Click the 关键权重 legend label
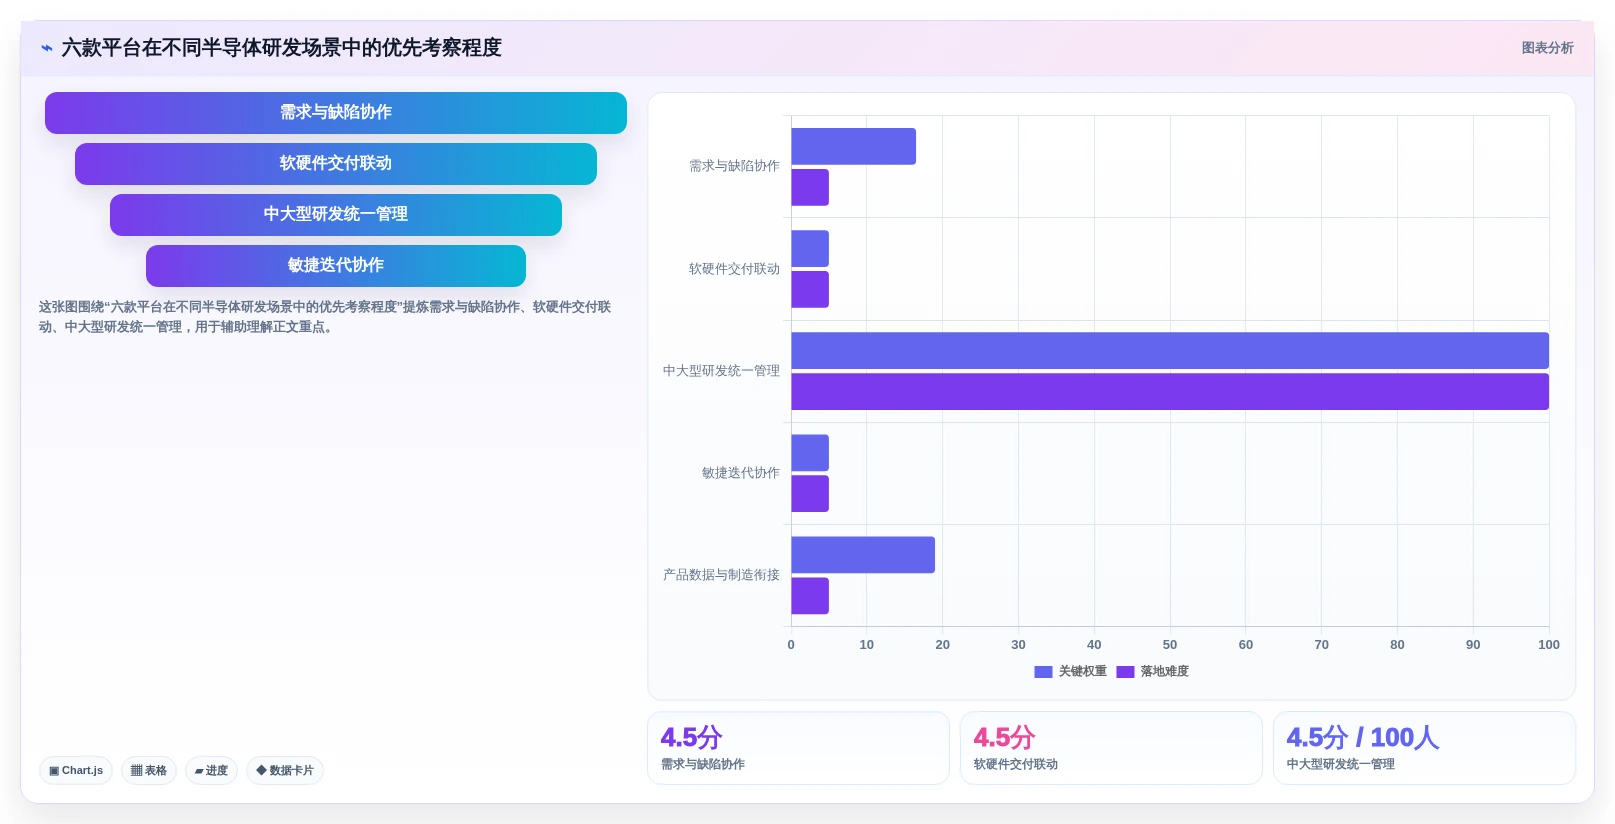This screenshot has width=1615, height=824. tap(1083, 672)
